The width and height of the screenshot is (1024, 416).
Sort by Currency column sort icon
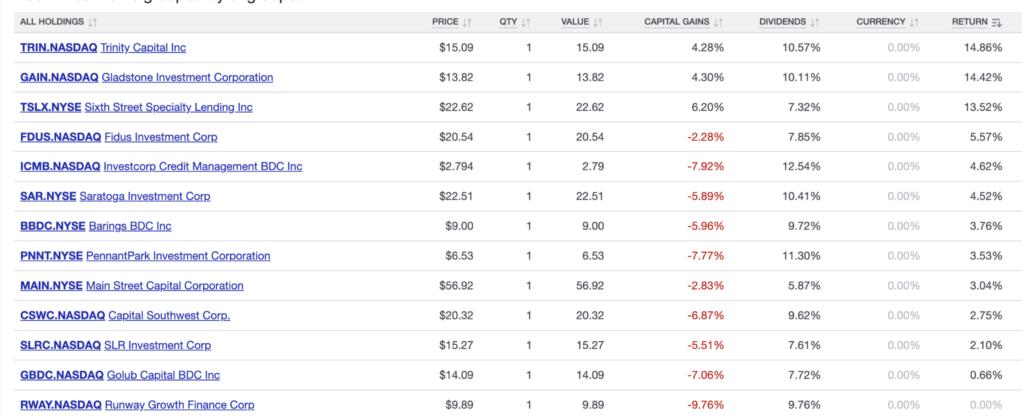914,21
